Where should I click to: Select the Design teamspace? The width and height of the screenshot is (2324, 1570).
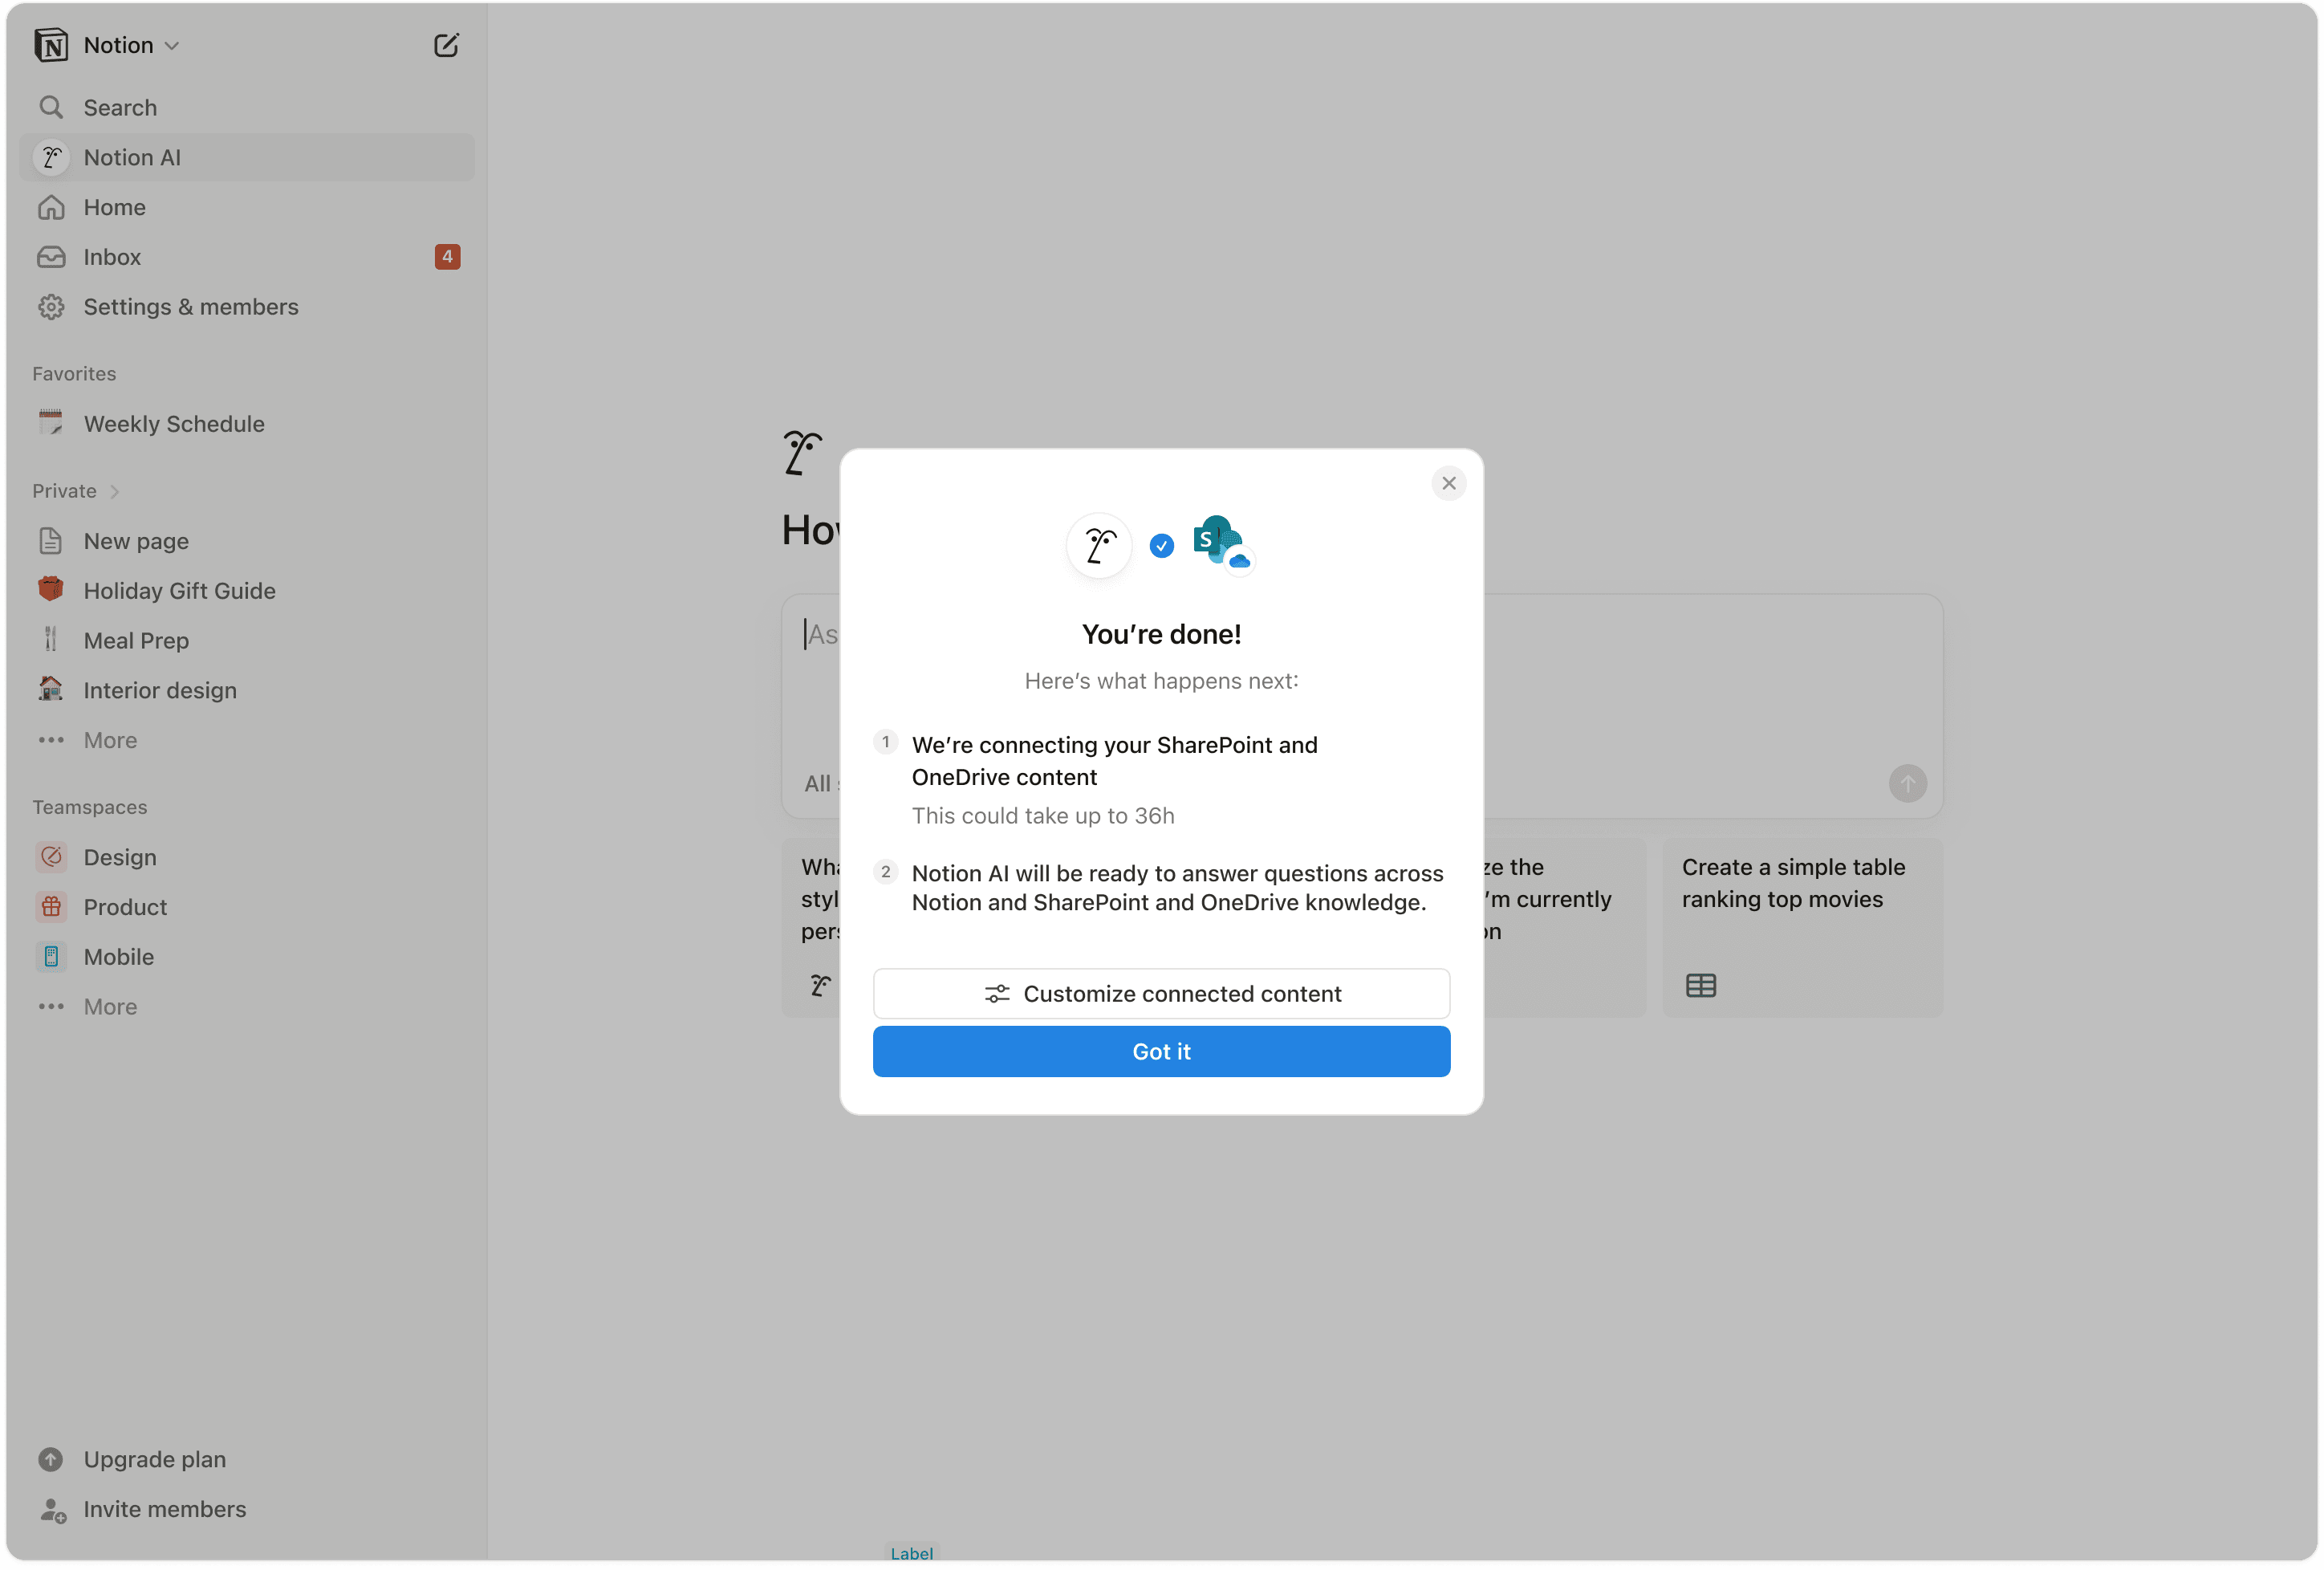coord(119,857)
